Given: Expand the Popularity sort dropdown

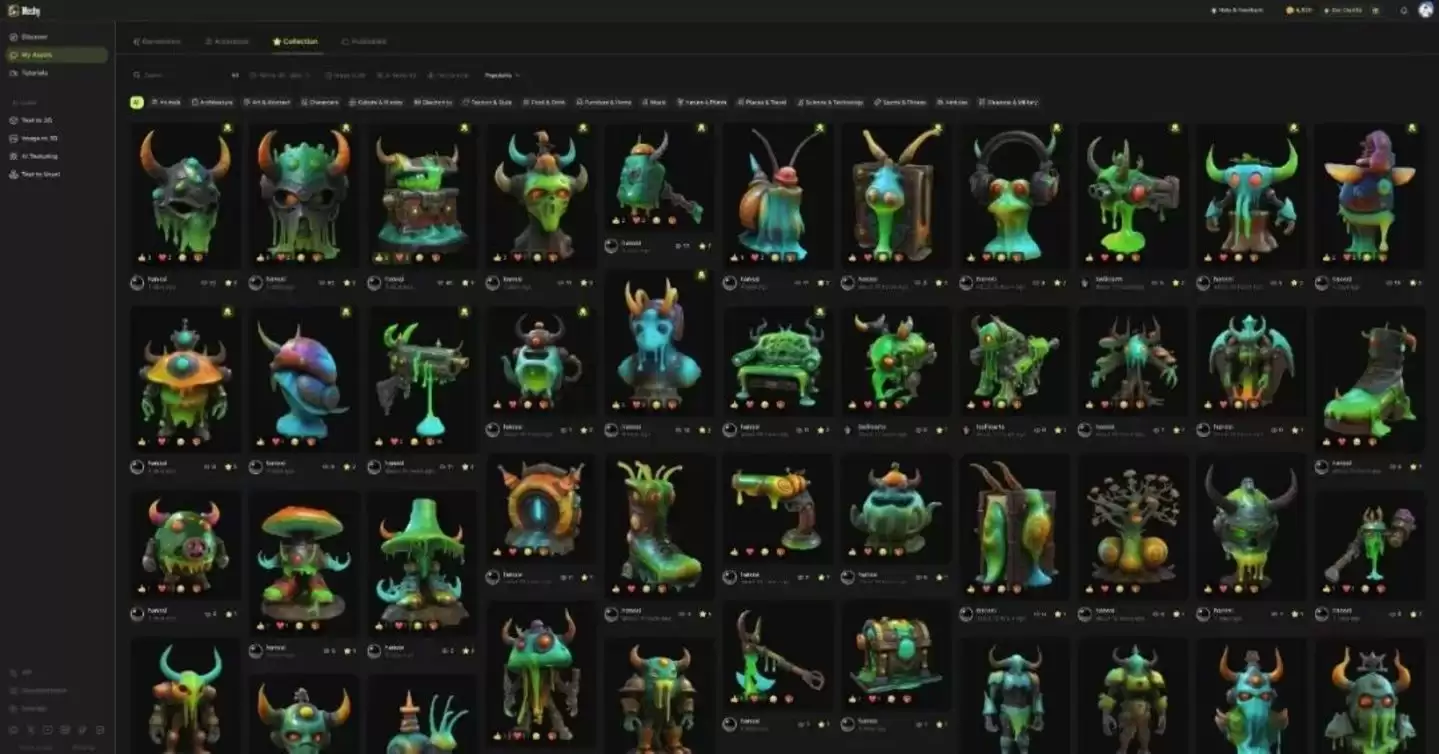Looking at the screenshot, I should tap(502, 75).
